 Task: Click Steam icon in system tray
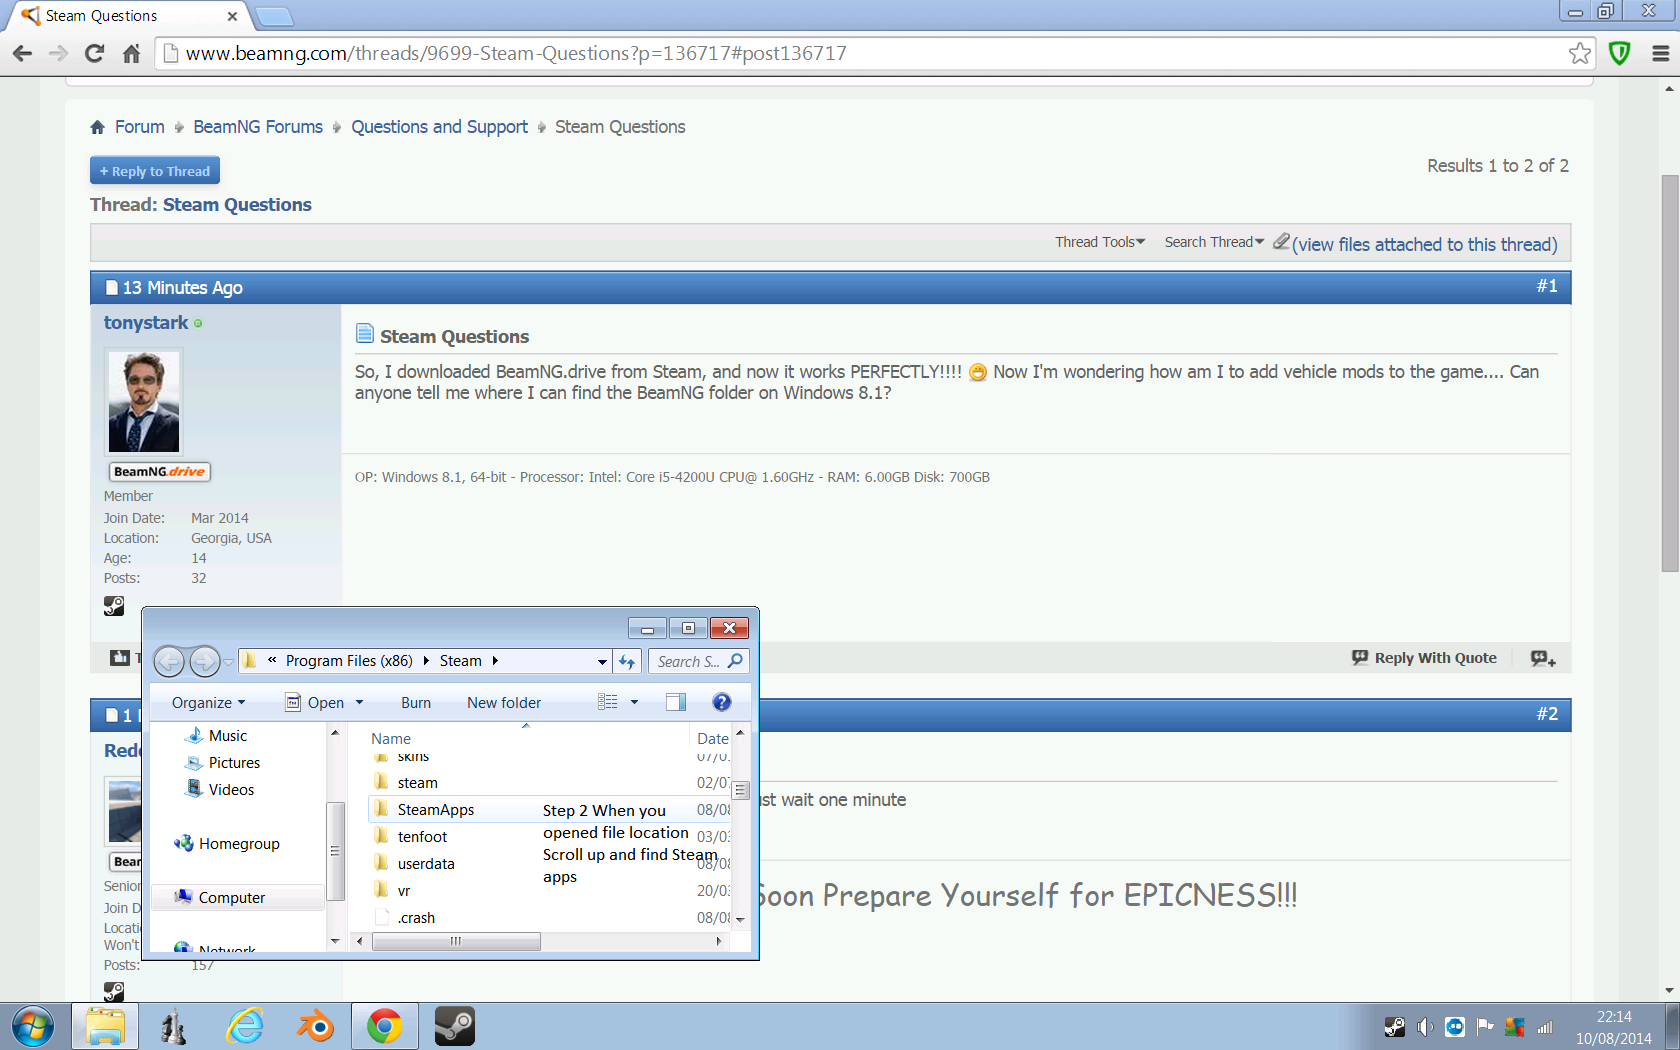point(1394,1027)
